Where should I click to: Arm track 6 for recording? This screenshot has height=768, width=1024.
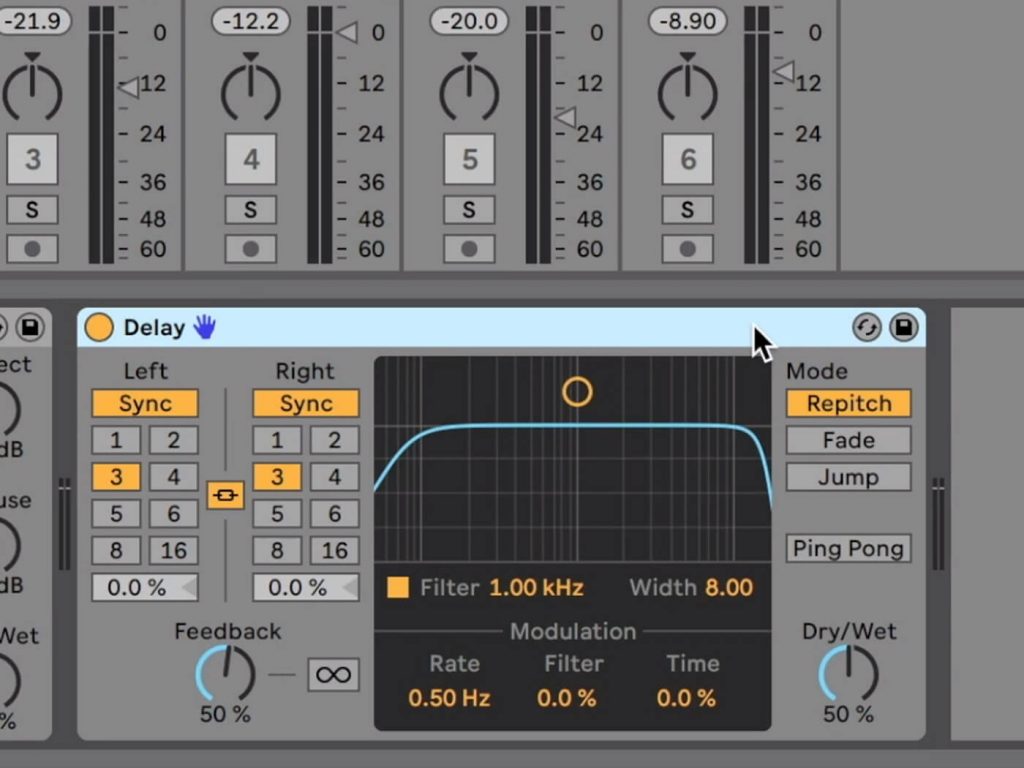688,249
